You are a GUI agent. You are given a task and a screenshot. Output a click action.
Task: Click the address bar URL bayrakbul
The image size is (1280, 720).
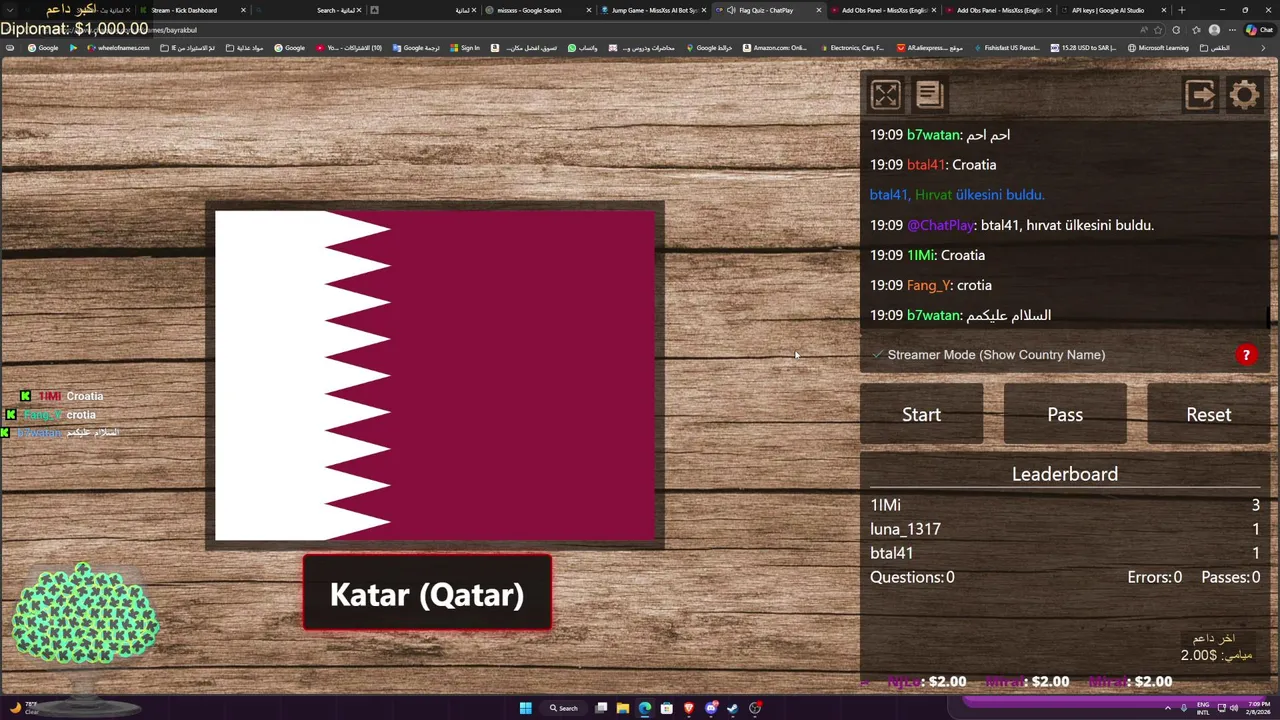[175, 30]
